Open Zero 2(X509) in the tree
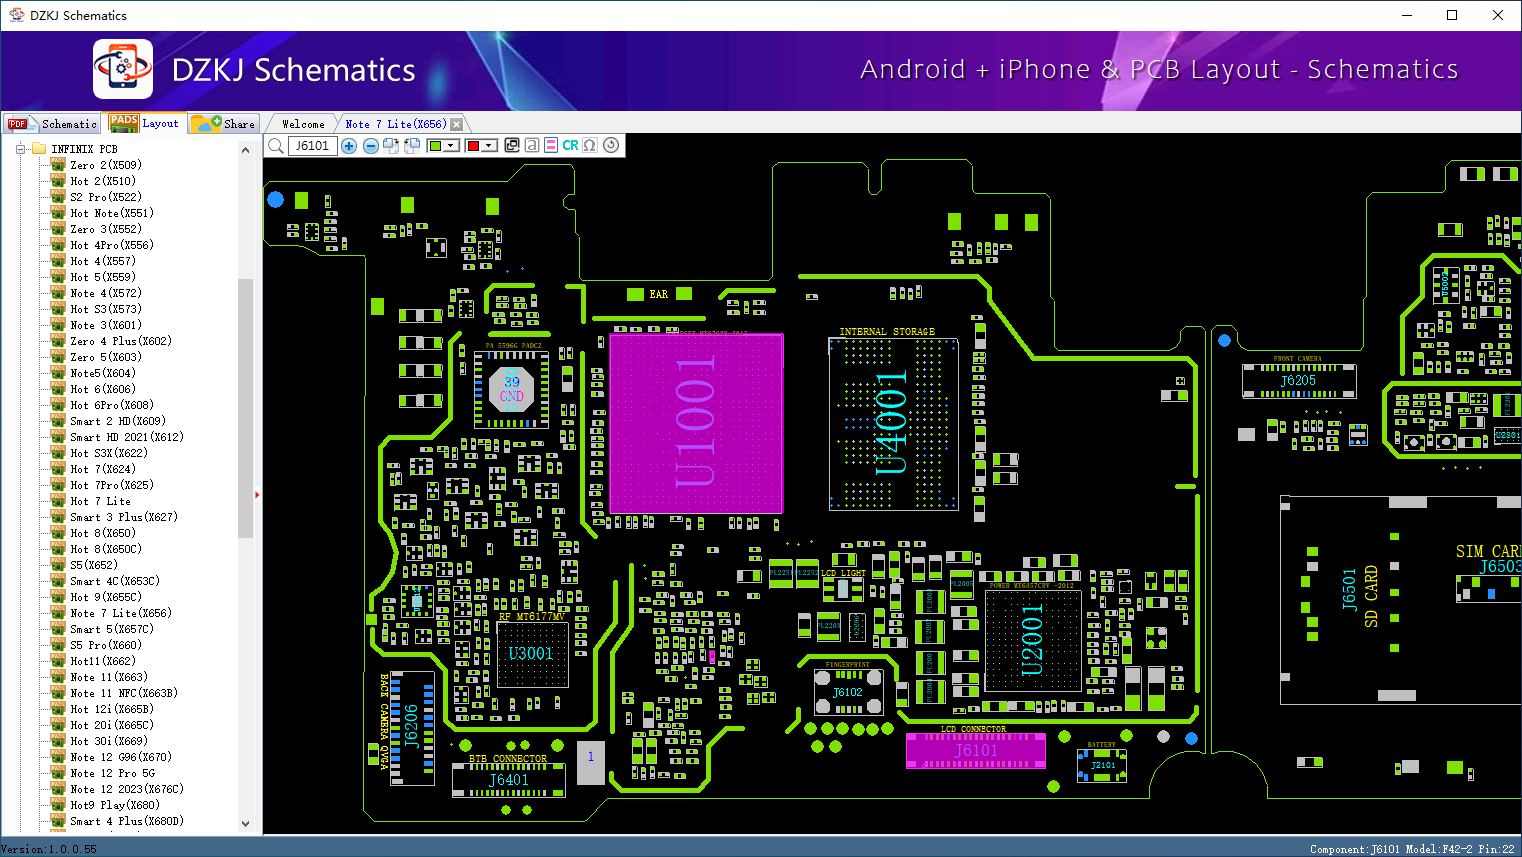This screenshot has width=1522, height=857. (106, 165)
